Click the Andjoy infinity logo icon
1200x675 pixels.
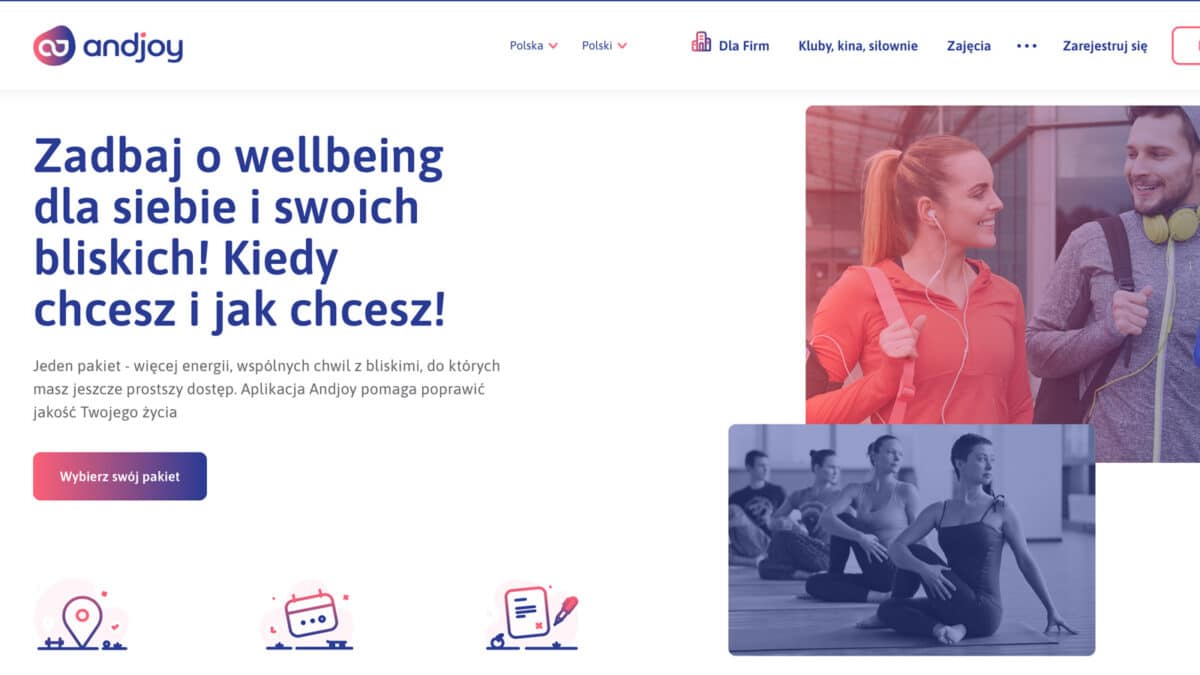(54, 46)
